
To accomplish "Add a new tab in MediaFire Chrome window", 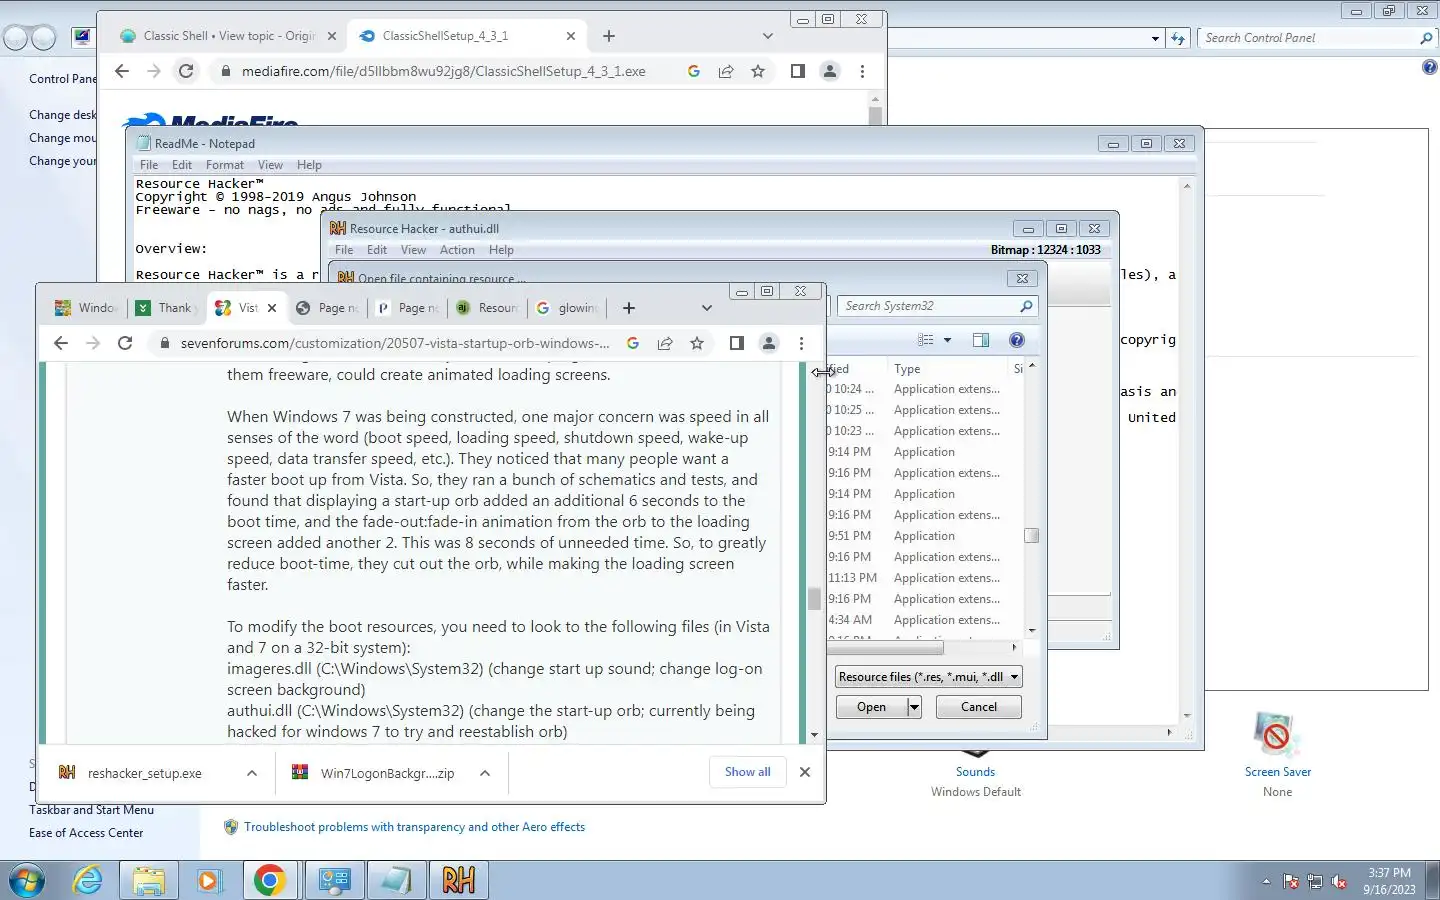I will tap(609, 36).
